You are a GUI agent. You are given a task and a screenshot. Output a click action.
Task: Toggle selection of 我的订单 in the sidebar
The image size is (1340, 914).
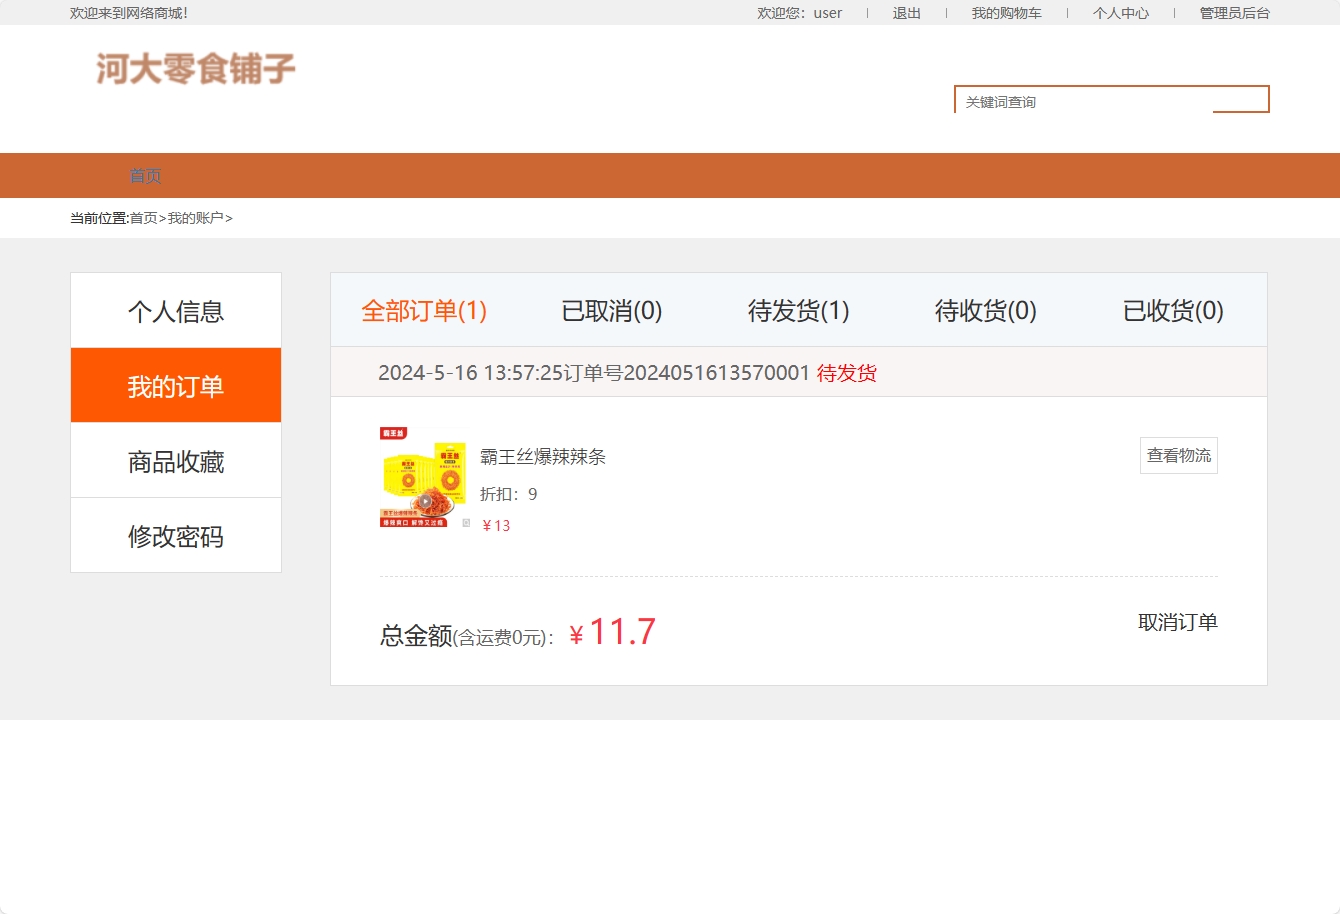tap(175, 385)
